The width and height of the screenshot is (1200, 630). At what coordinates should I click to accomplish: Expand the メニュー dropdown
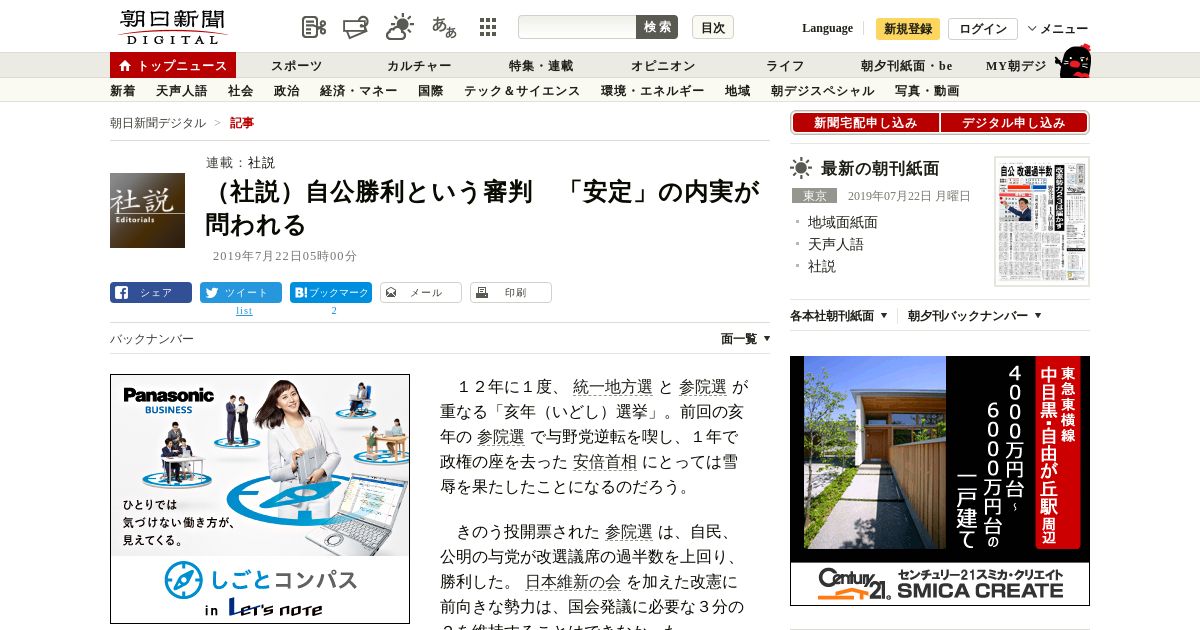(x=1058, y=29)
